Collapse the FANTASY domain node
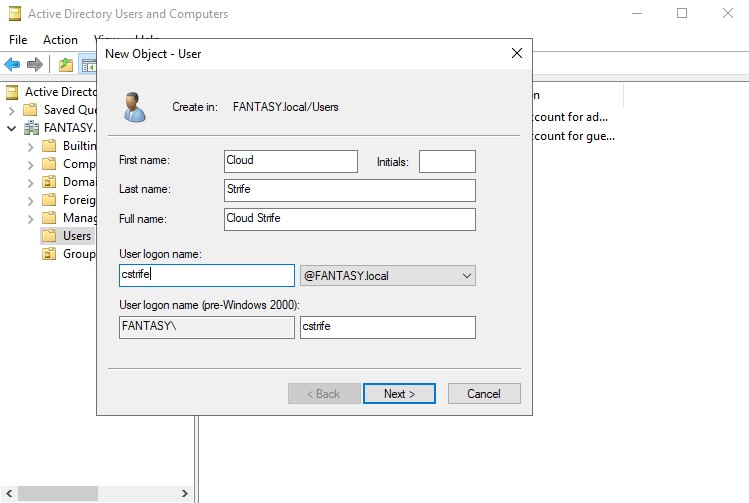The height and width of the screenshot is (503, 749). (12, 128)
